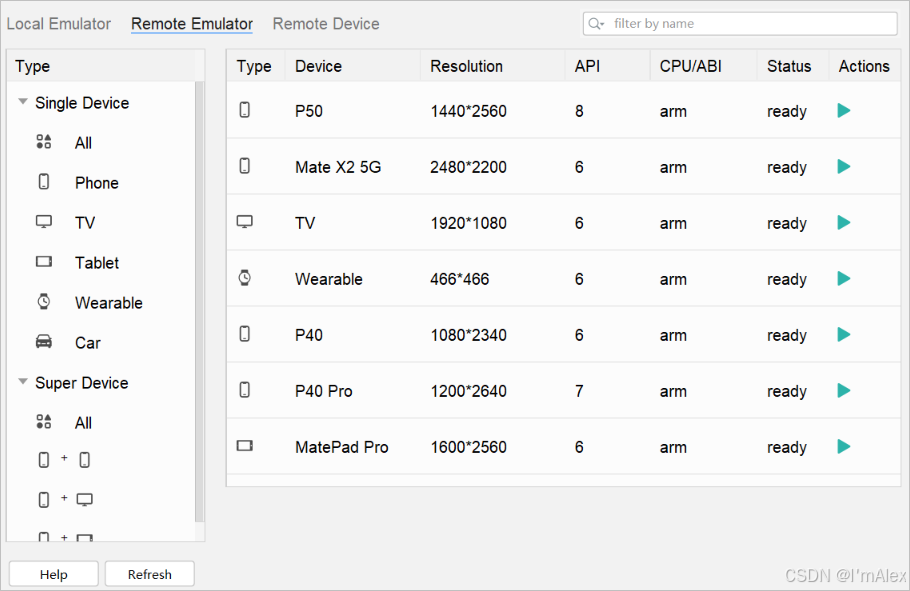Viewport: 910px width, 591px height.
Task: Click resolution 1200*2640 cell
Action: point(468,391)
